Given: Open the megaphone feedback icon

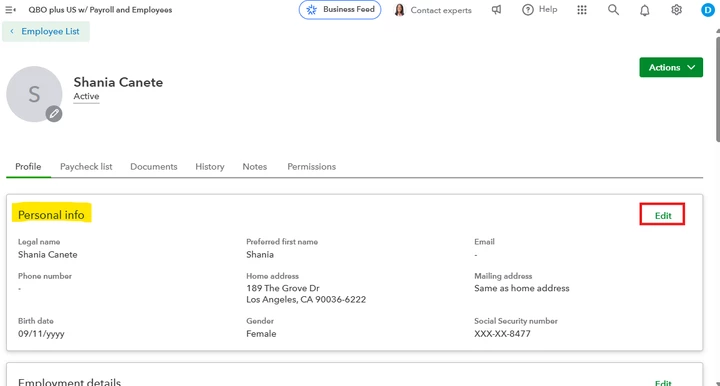Looking at the screenshot, I should [496, 10].
